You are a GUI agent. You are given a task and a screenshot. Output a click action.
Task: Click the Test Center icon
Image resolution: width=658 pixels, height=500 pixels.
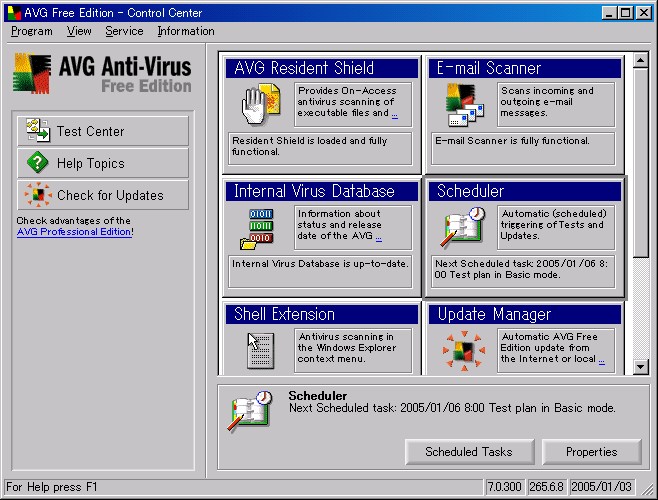click(38, 130)
